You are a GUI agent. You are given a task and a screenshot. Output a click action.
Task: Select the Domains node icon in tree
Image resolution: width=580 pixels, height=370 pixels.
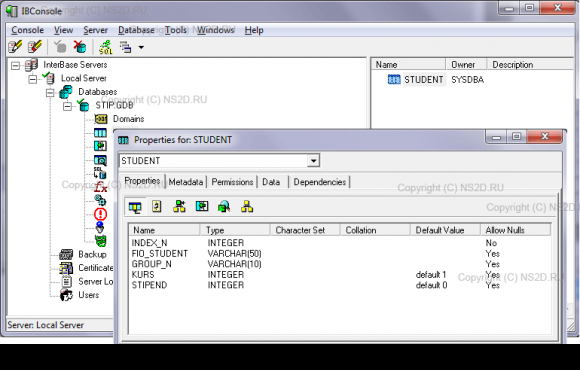(x=101, y=119)
